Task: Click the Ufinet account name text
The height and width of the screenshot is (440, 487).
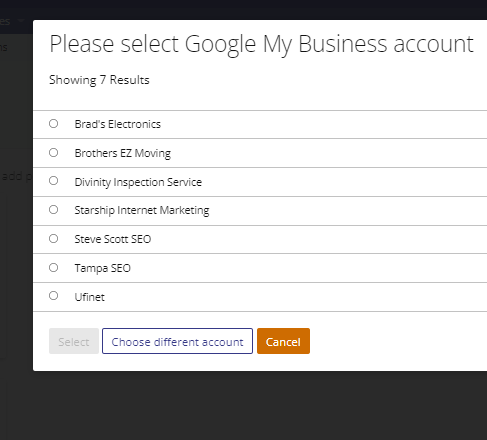Action: click(89, 297)
